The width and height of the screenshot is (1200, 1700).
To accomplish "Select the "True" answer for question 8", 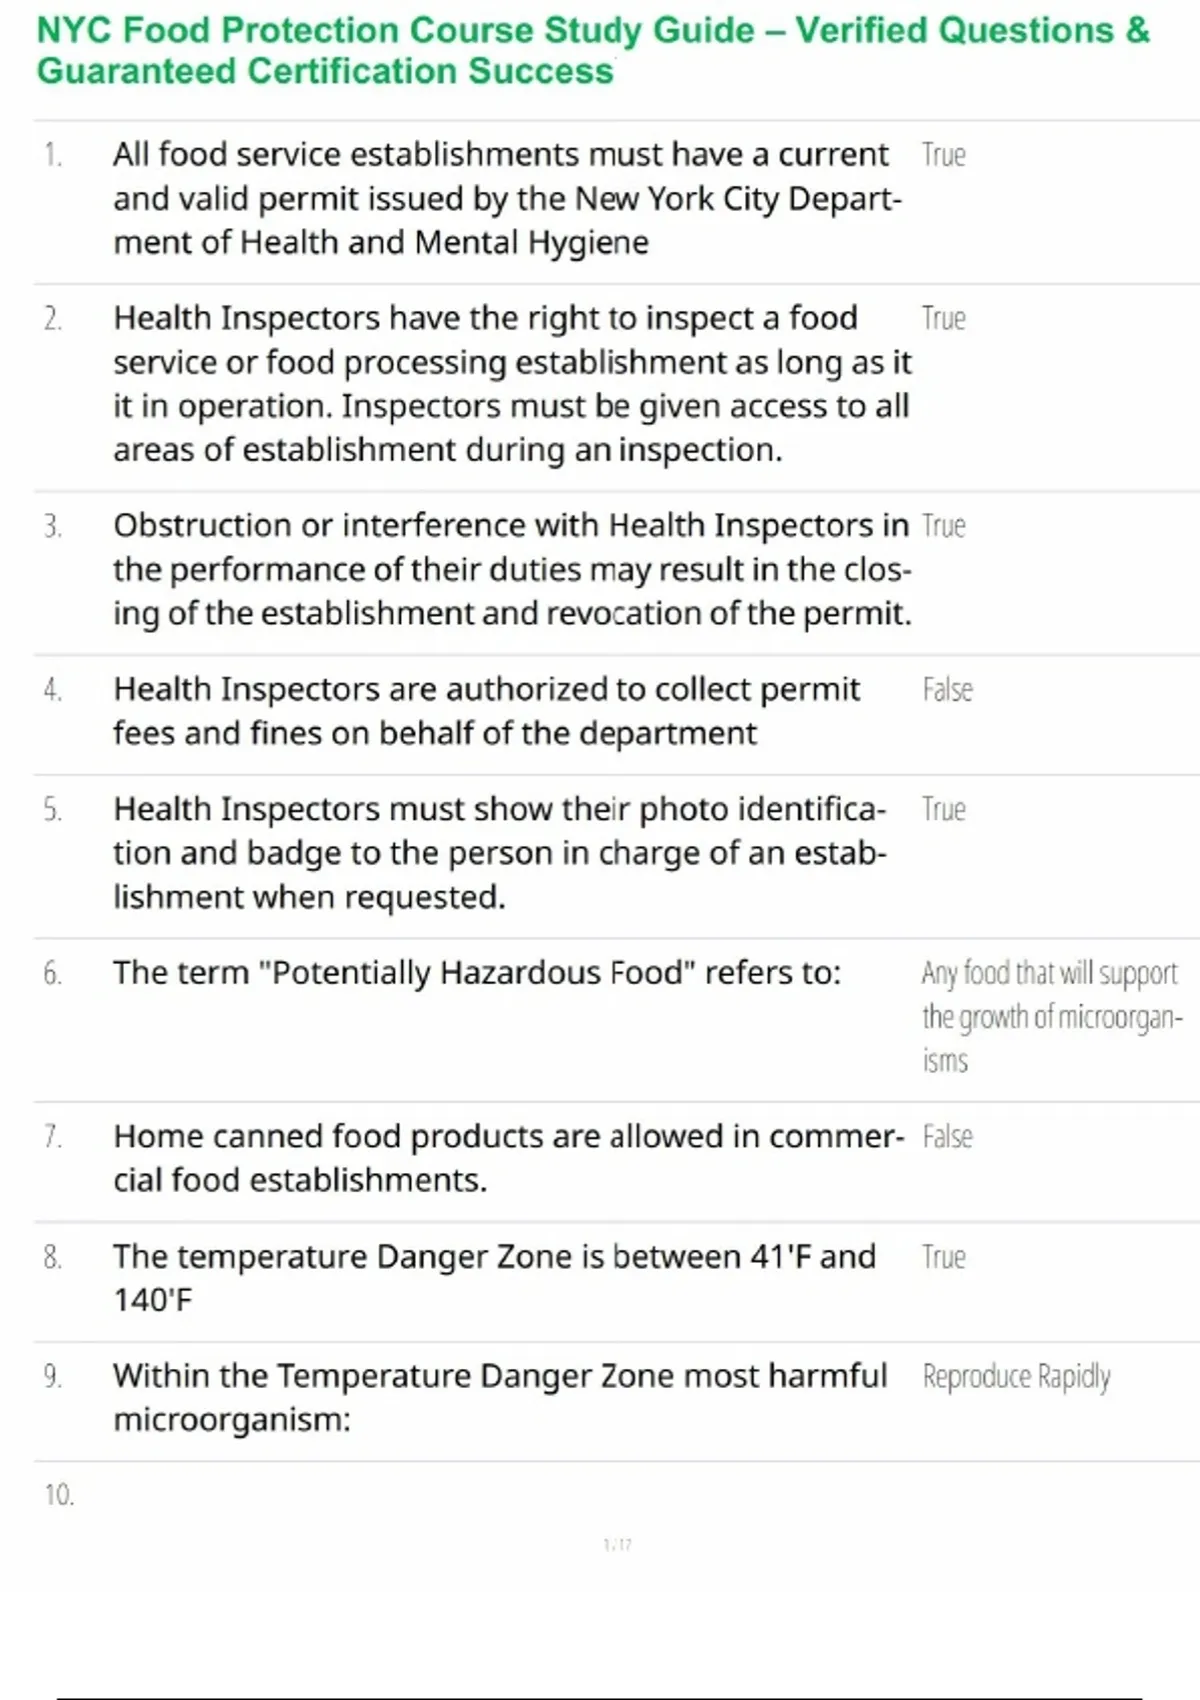I will tap(943, 1257).
